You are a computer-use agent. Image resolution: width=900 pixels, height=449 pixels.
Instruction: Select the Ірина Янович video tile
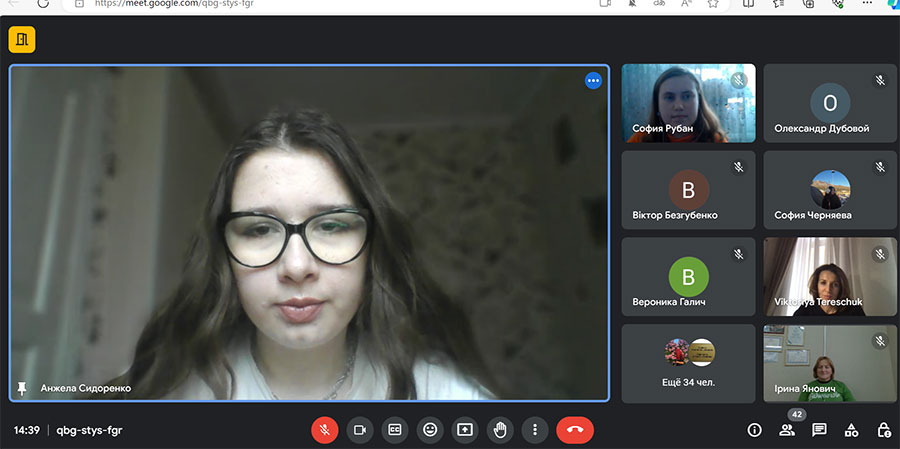click(x=830, y=363)
